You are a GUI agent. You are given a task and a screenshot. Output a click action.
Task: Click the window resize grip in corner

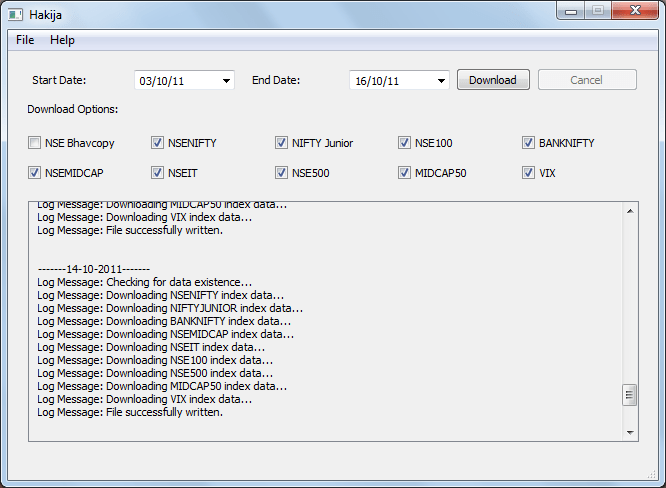point(652,475)
